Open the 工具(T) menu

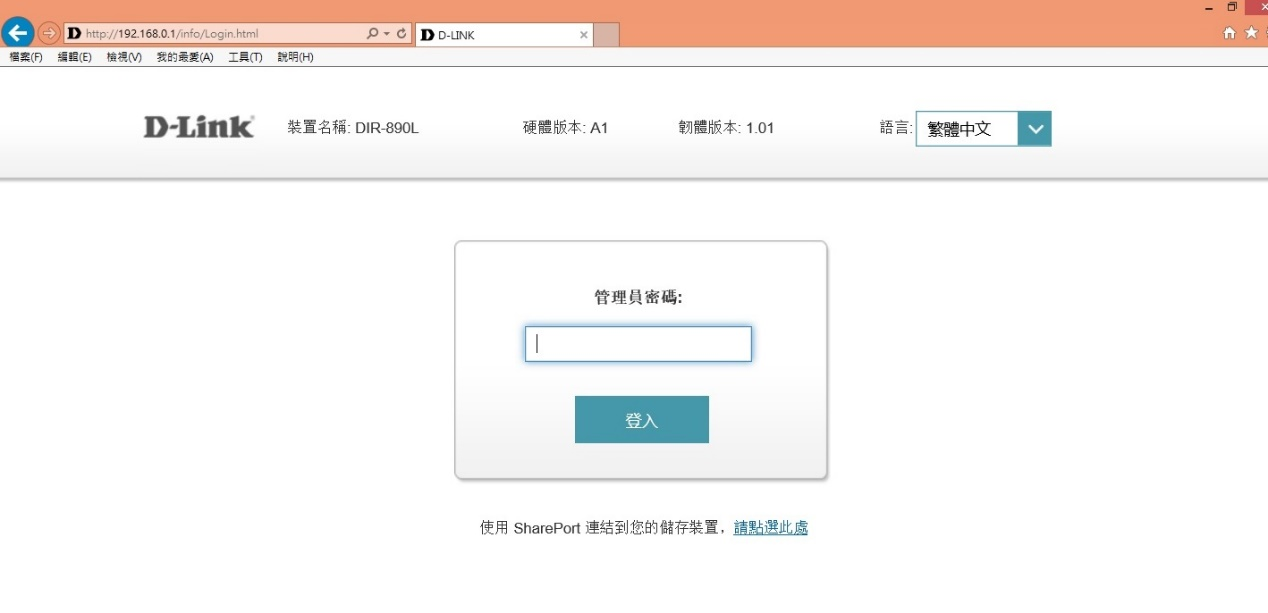pos(245,58)
